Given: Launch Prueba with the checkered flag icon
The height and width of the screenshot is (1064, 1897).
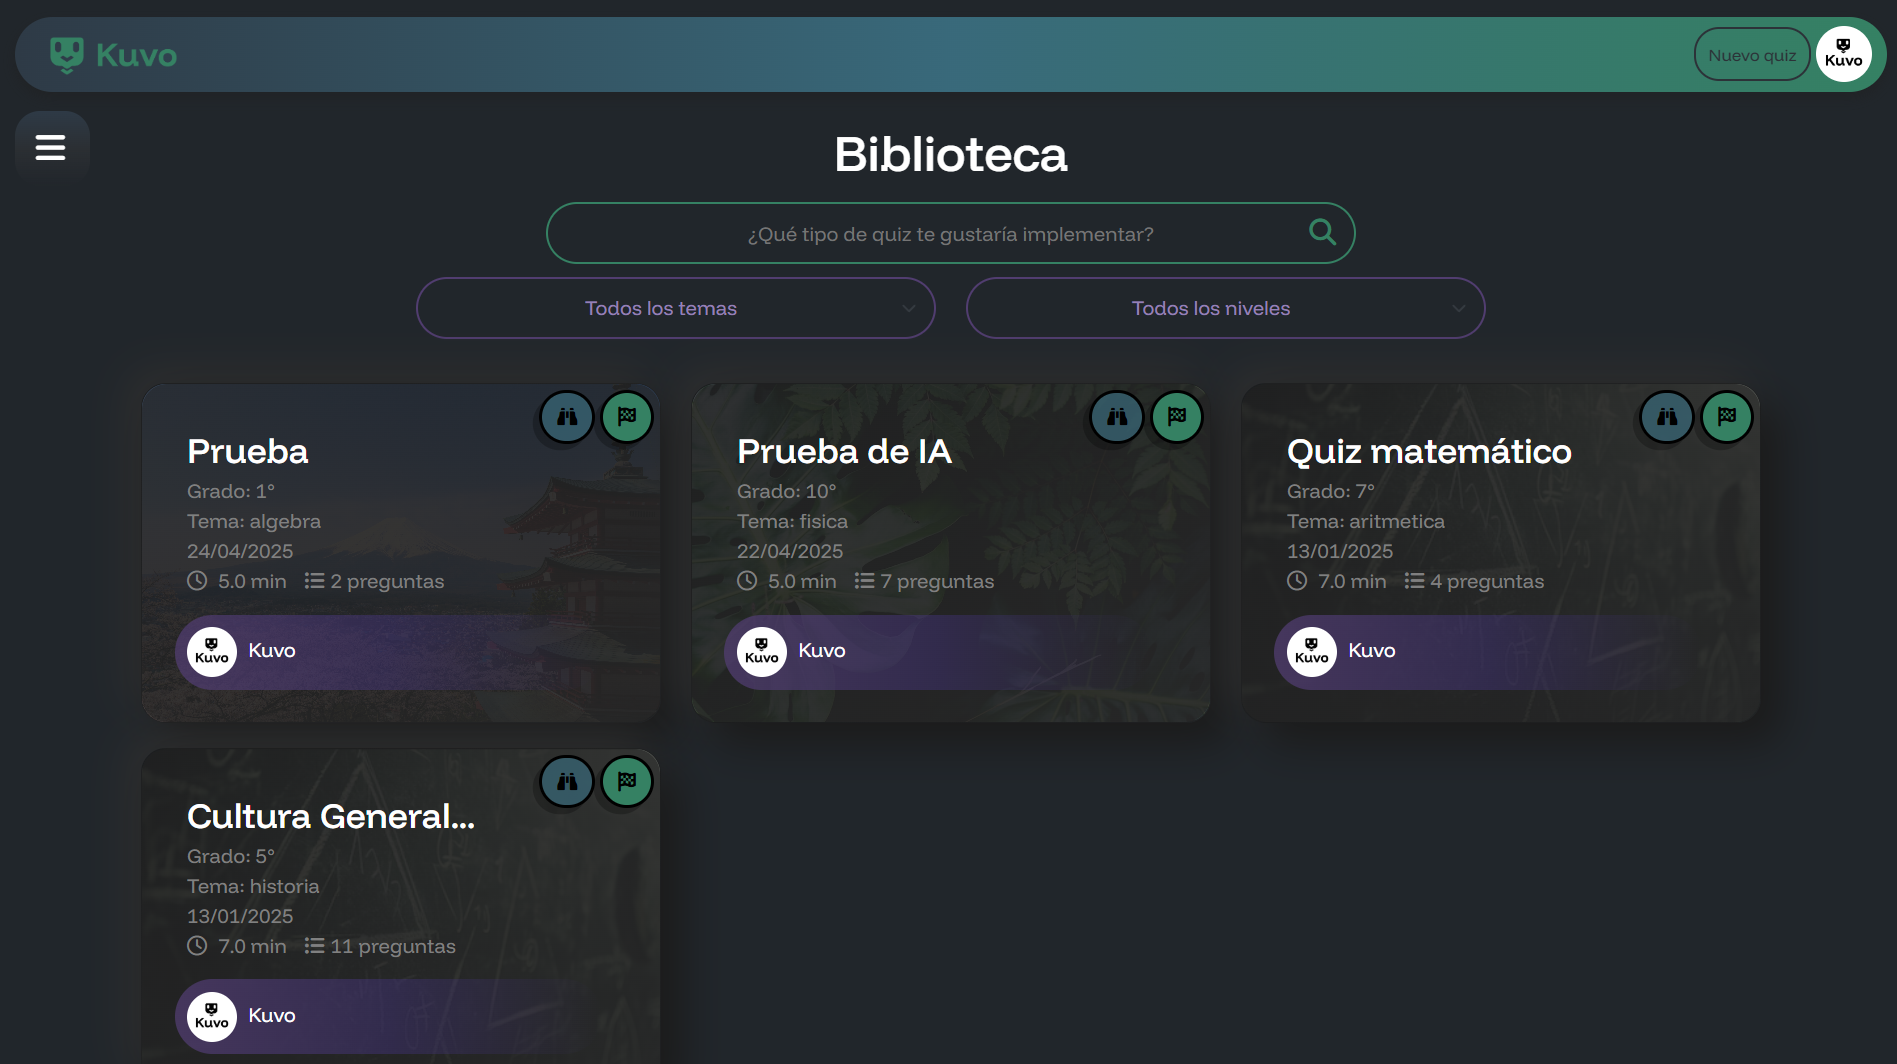Looking at the screenshot, I should pos(626,417).
